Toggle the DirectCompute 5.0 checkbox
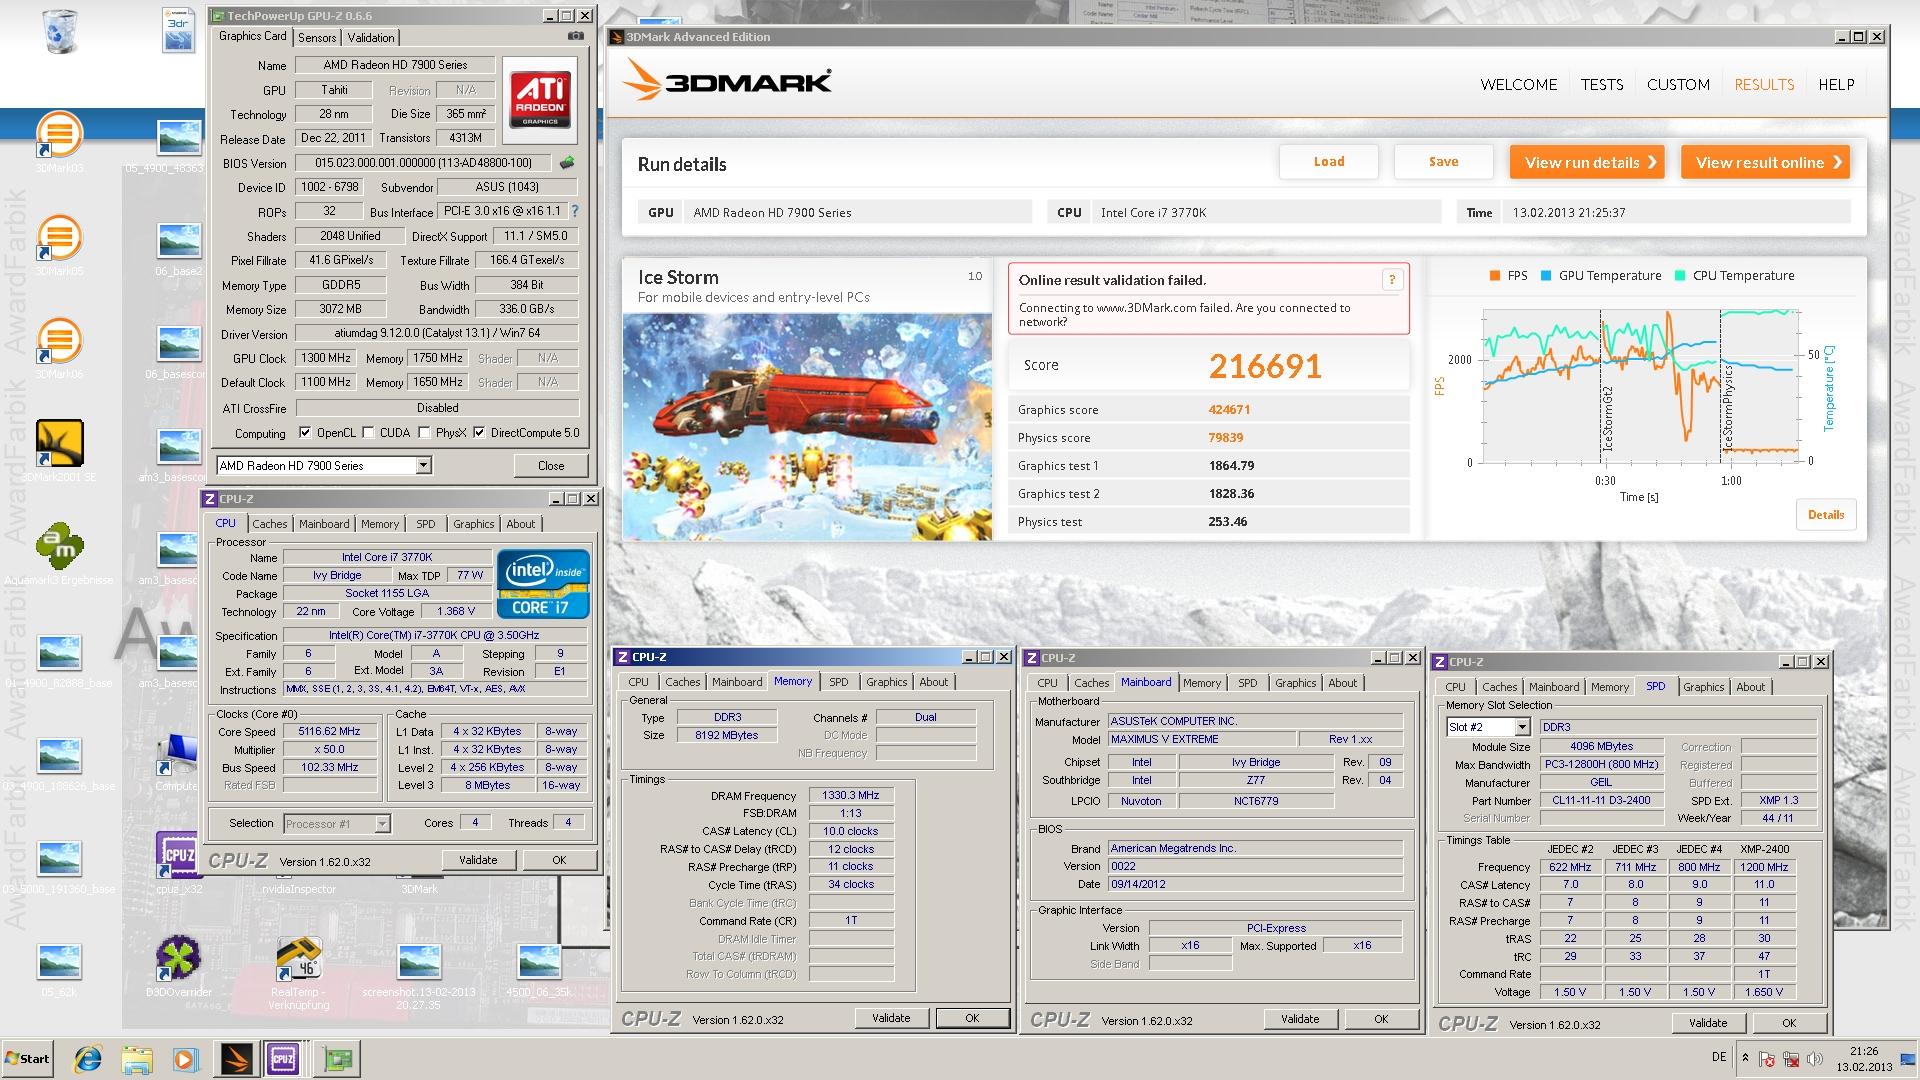The image size is (1920, 1080). coord(479,433)
